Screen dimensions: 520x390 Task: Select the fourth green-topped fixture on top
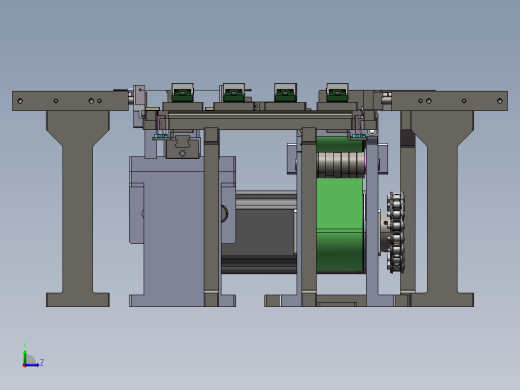pyautogui.click(x=337, y=93)
